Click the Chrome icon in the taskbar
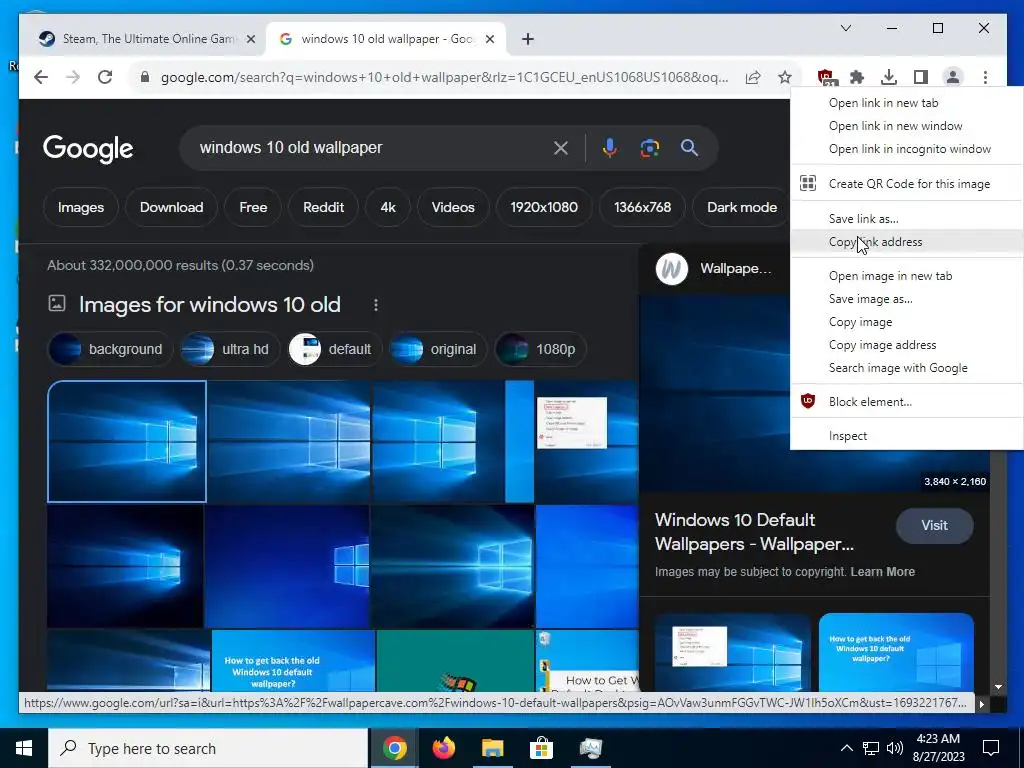Screen dimensions: 1024x768 click(394, 748)
